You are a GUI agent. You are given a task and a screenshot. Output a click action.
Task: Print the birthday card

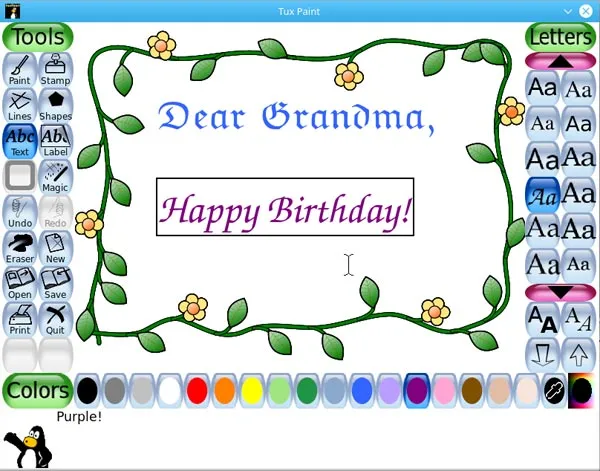click(x=20, y=319)
